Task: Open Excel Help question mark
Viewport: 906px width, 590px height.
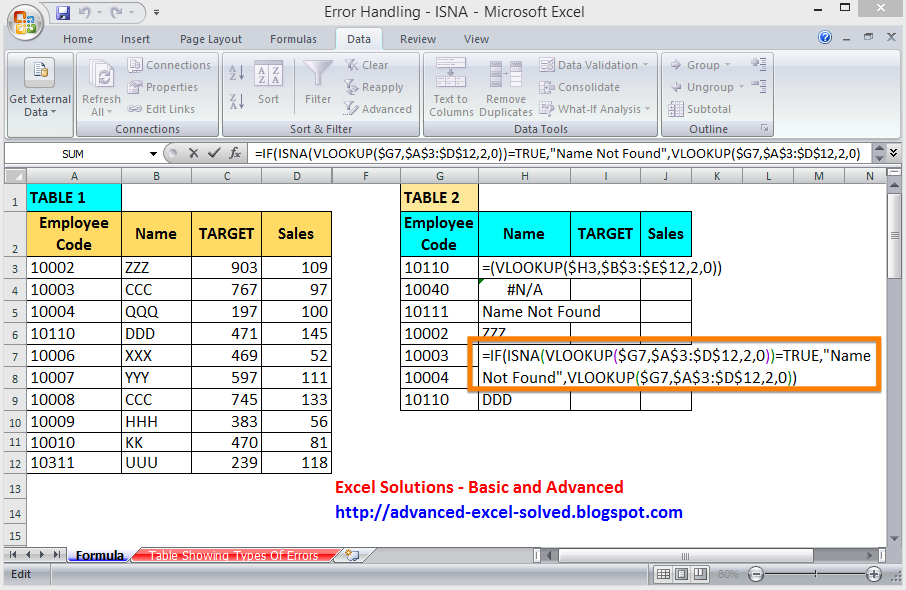Action: tap(825, 38)
